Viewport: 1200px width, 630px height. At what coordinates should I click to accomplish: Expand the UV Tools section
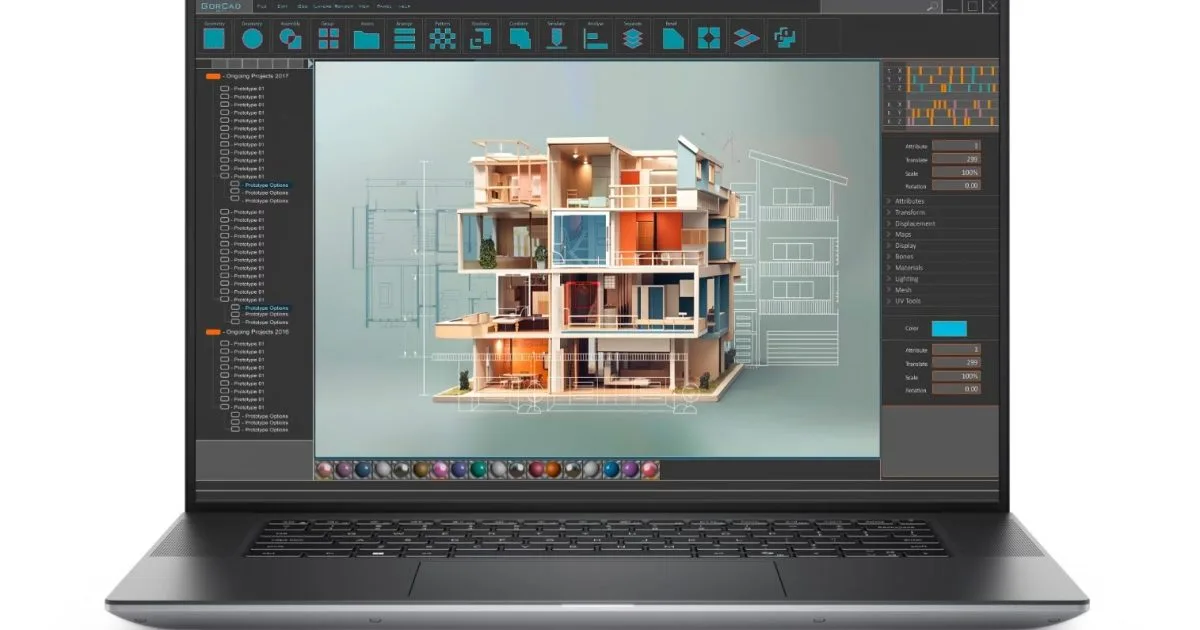pos(907,301)
